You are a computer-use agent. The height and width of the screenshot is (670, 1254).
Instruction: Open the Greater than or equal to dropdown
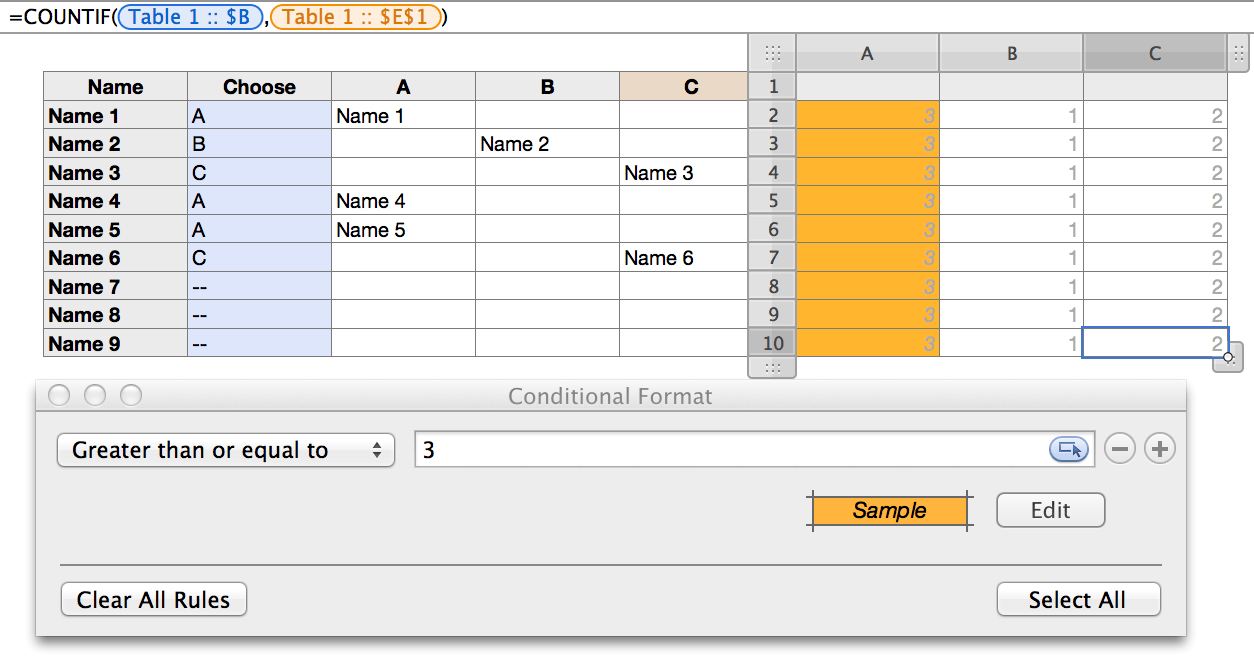(x=225, y=450)
